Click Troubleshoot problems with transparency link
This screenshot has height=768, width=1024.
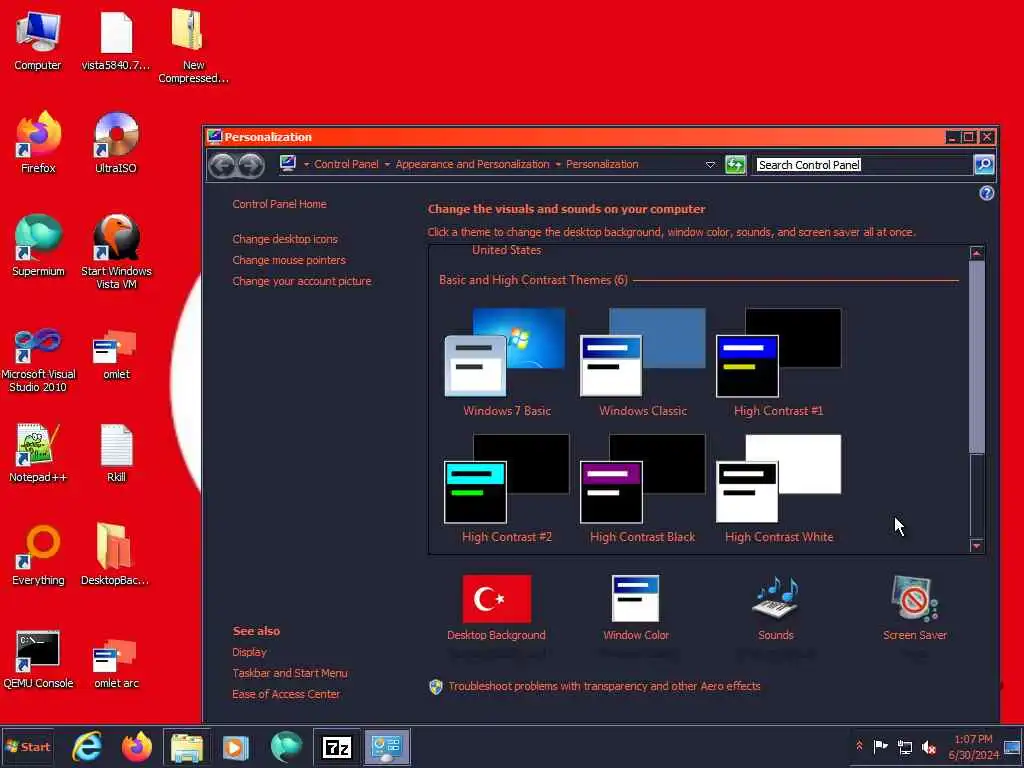pos(604,686)
